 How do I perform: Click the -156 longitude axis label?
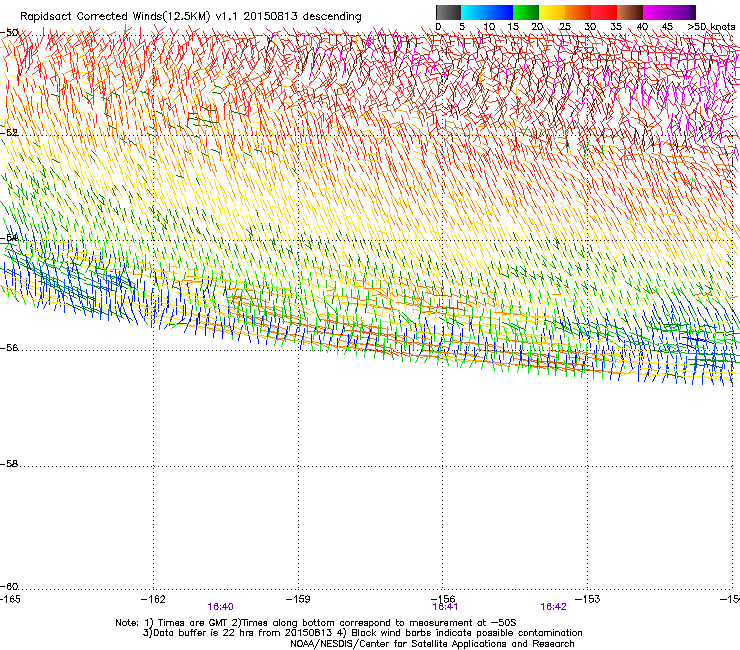point(443,599)
